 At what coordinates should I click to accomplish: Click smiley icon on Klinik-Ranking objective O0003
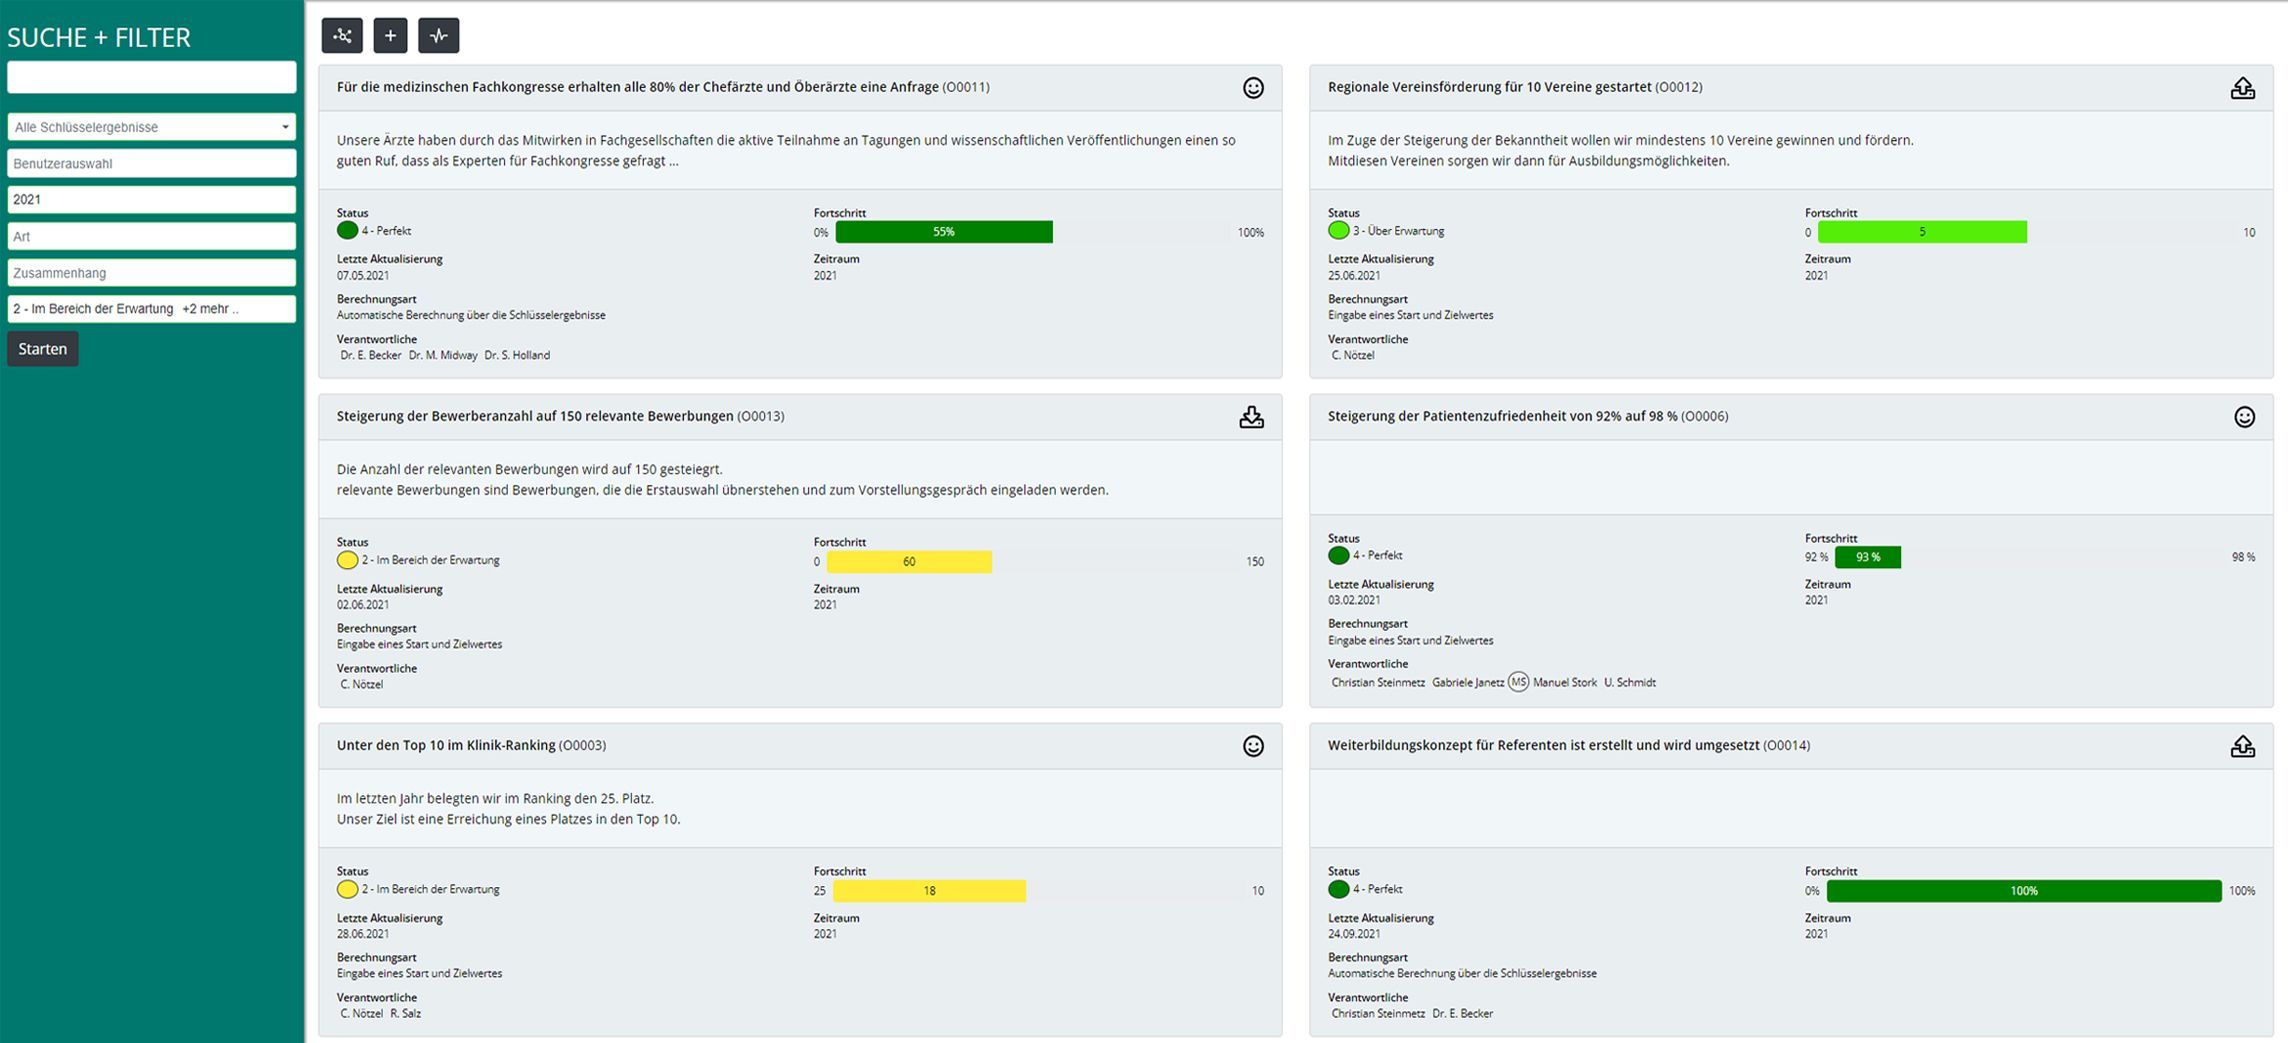point(1253,746)
